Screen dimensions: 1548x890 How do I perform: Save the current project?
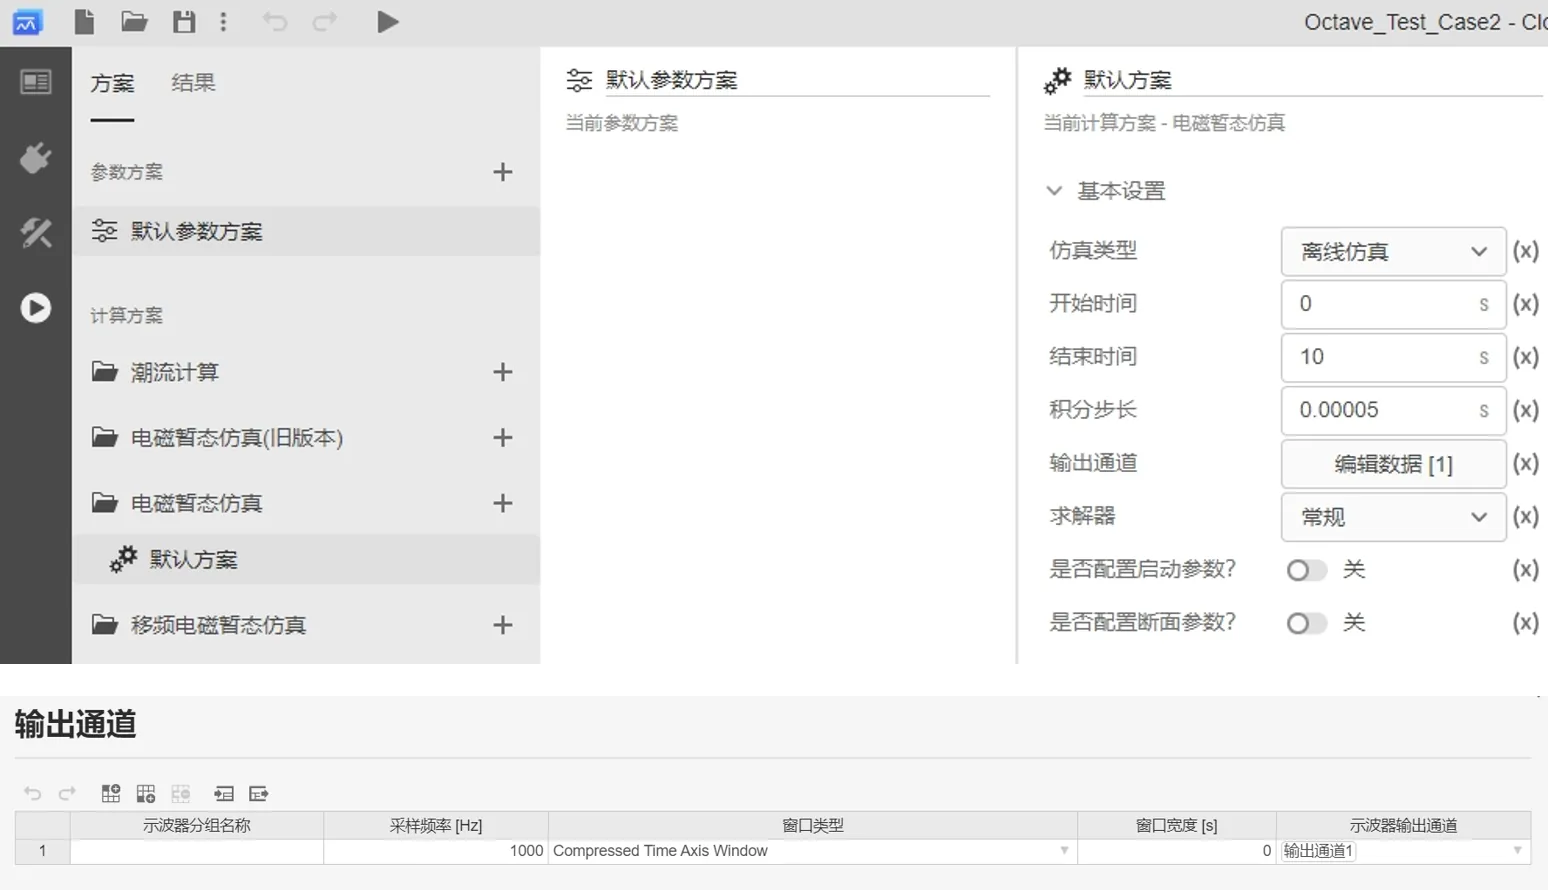point(184,22)
